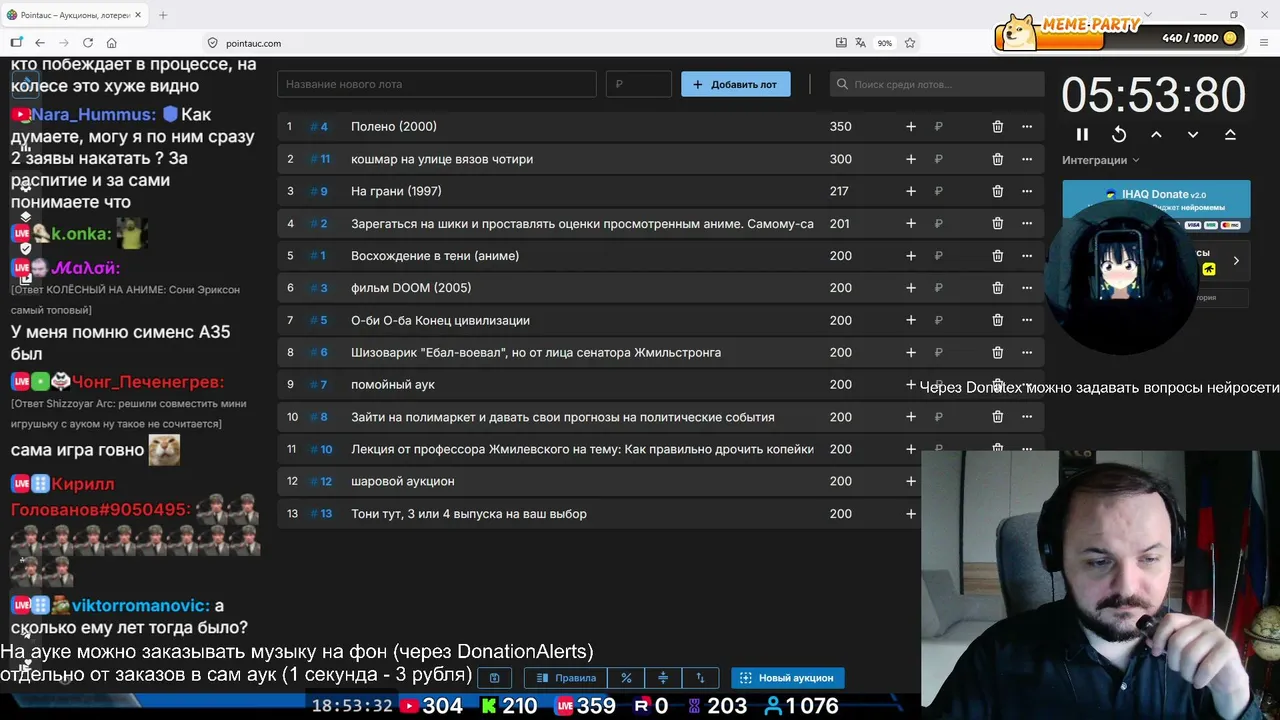Screen dimensions: 1280x720
Task: Start a Новый аукцион
Action: (x=789, y=678)
